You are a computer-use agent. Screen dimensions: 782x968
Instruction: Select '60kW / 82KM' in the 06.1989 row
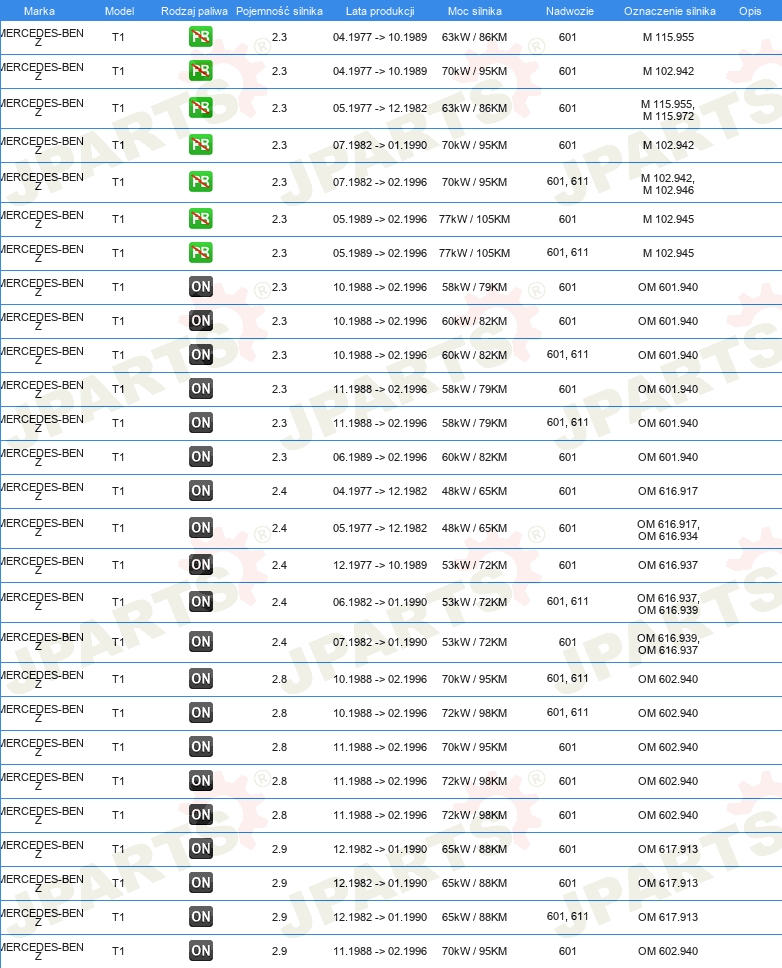point(474,457)
